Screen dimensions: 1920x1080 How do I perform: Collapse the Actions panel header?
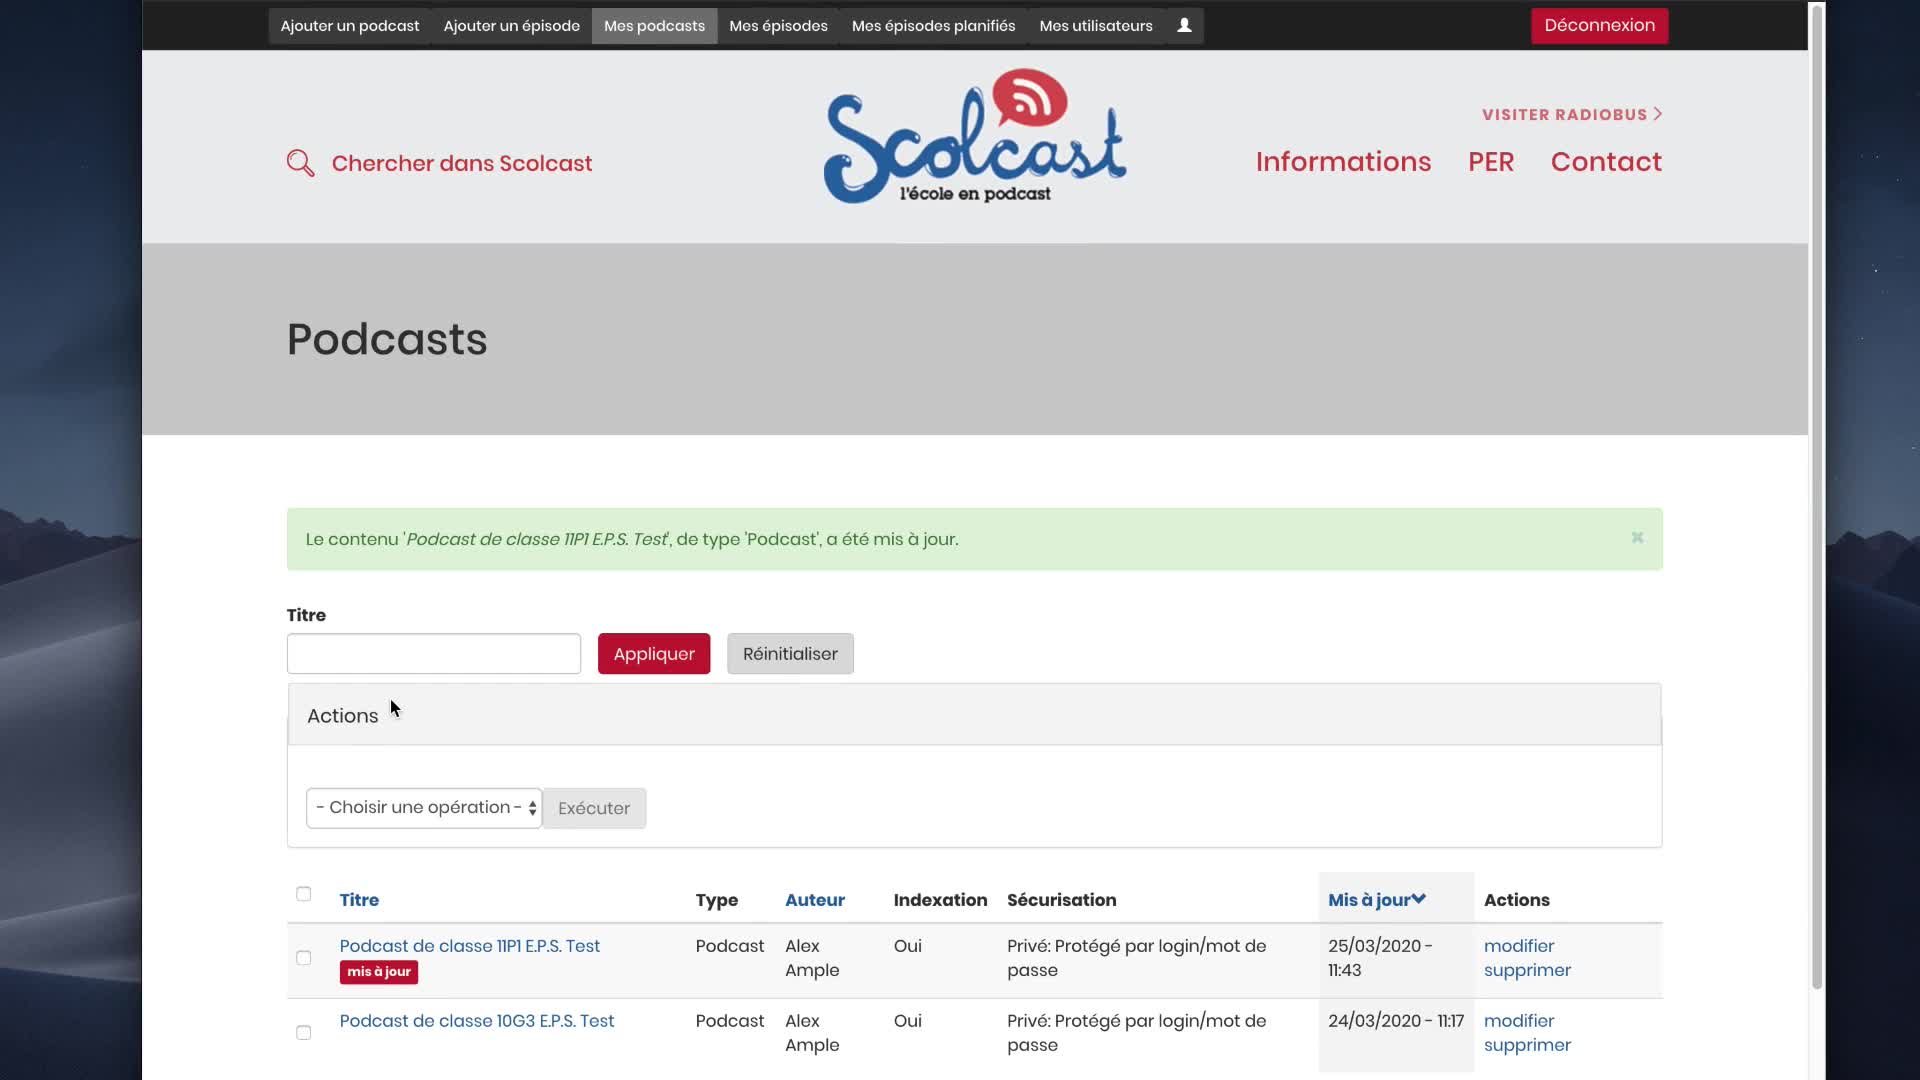coord(343,716)
